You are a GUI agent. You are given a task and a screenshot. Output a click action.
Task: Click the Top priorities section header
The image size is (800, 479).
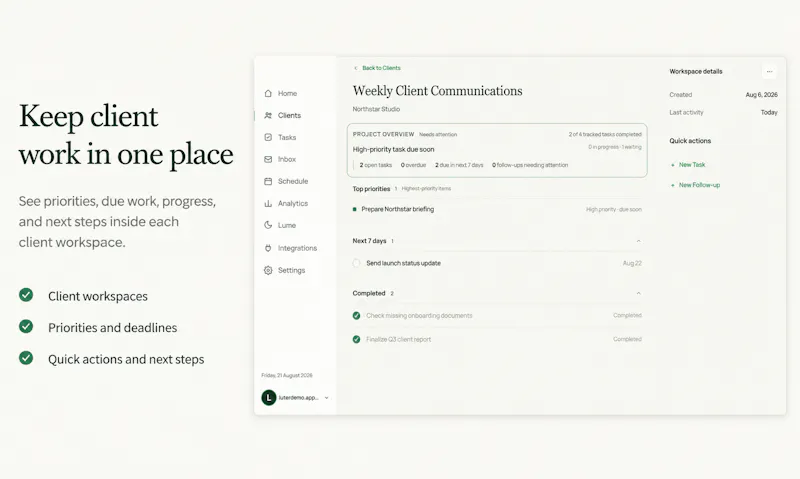click(371, 189)
